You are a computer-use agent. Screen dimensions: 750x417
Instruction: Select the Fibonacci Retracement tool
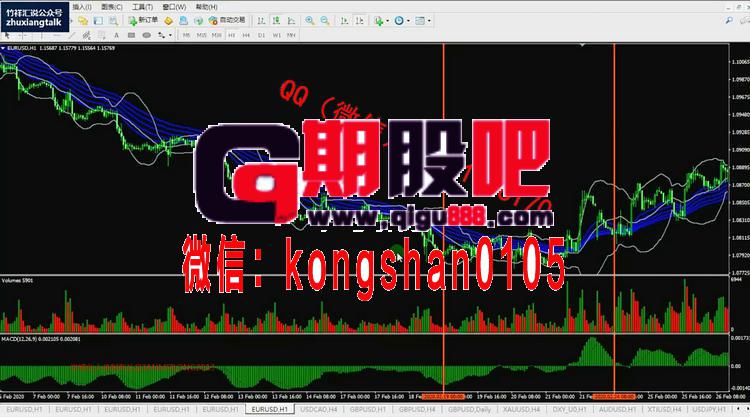101,35
